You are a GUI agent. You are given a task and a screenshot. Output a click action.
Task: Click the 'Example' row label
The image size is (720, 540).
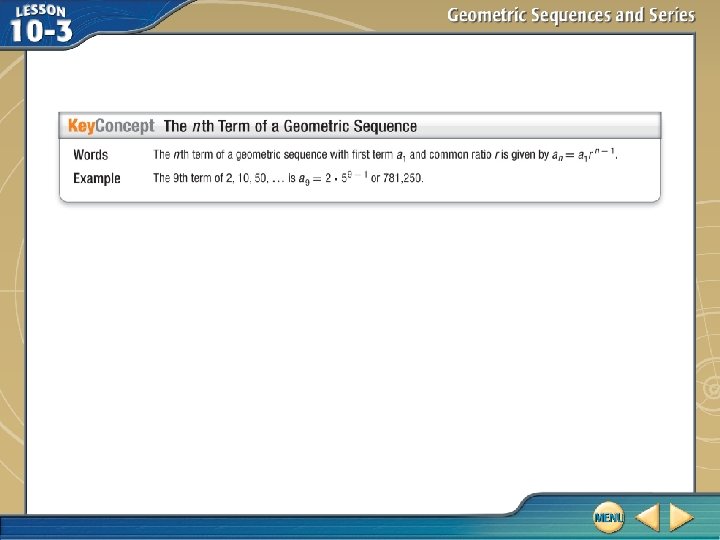point(97,178)
